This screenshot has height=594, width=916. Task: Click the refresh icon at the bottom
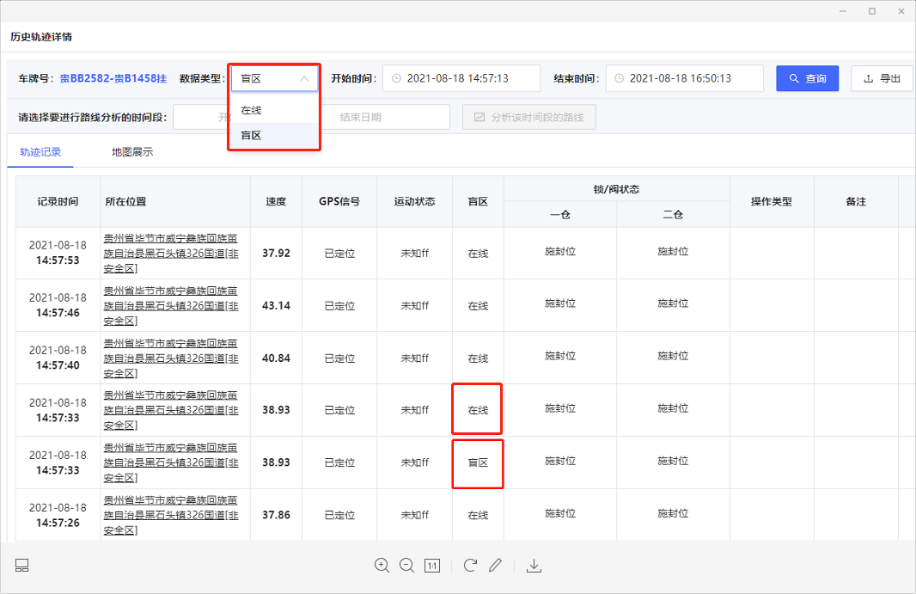pos(469,565)
